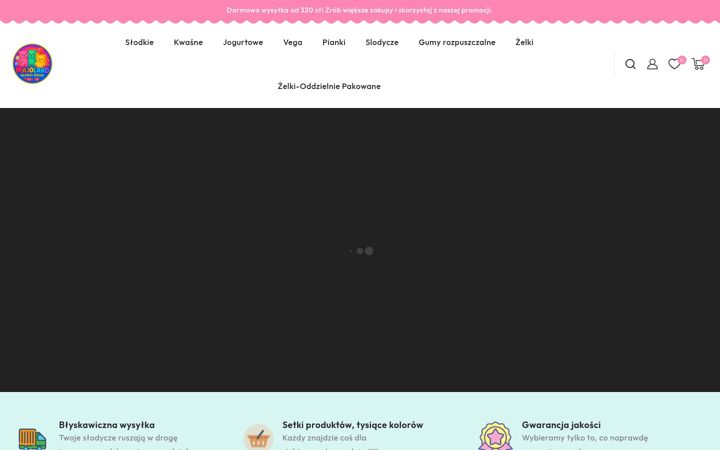
Task: Open the Gumy rozpuszczalne category
Action: 456,42
